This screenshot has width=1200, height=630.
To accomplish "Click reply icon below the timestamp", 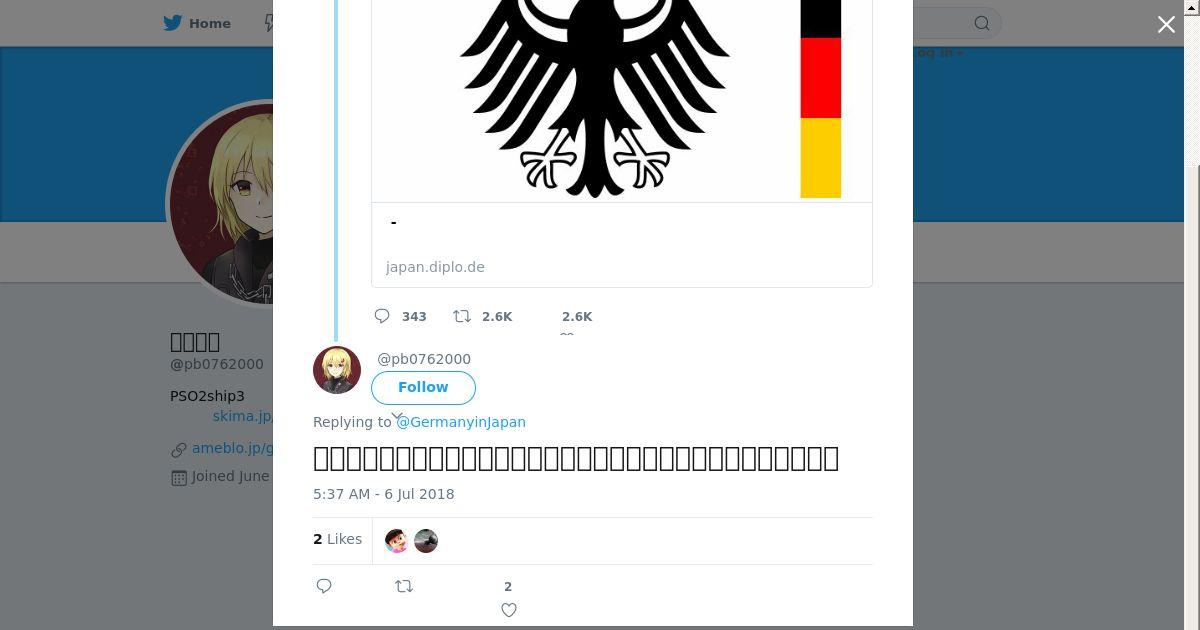I will (x=324, y=586).
